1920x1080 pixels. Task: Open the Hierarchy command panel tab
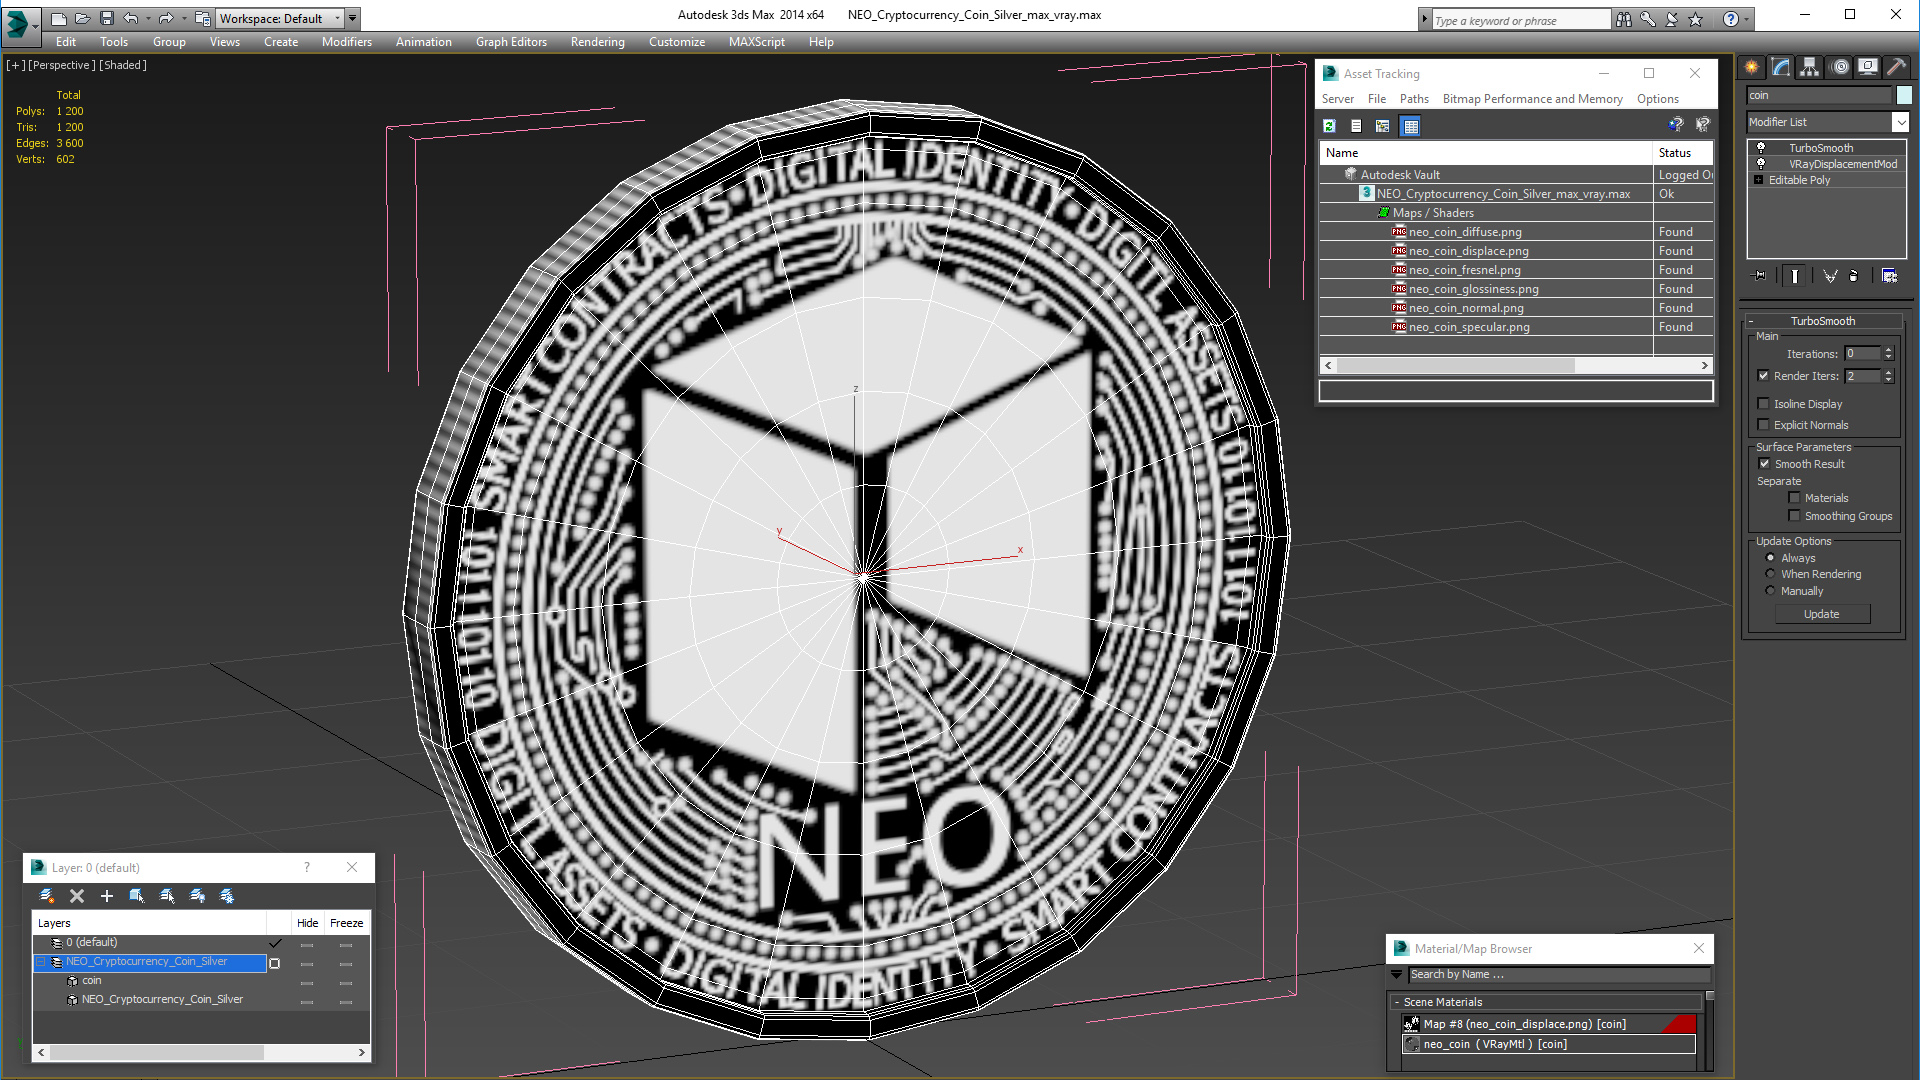point(1810,67)
